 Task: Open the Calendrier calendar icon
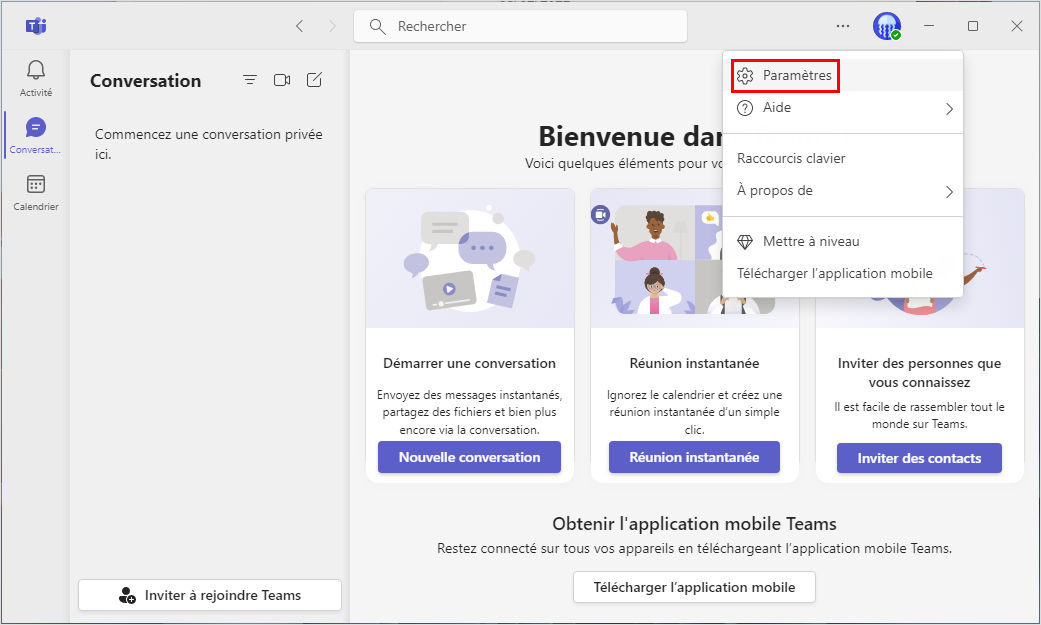tap(36, 184)
